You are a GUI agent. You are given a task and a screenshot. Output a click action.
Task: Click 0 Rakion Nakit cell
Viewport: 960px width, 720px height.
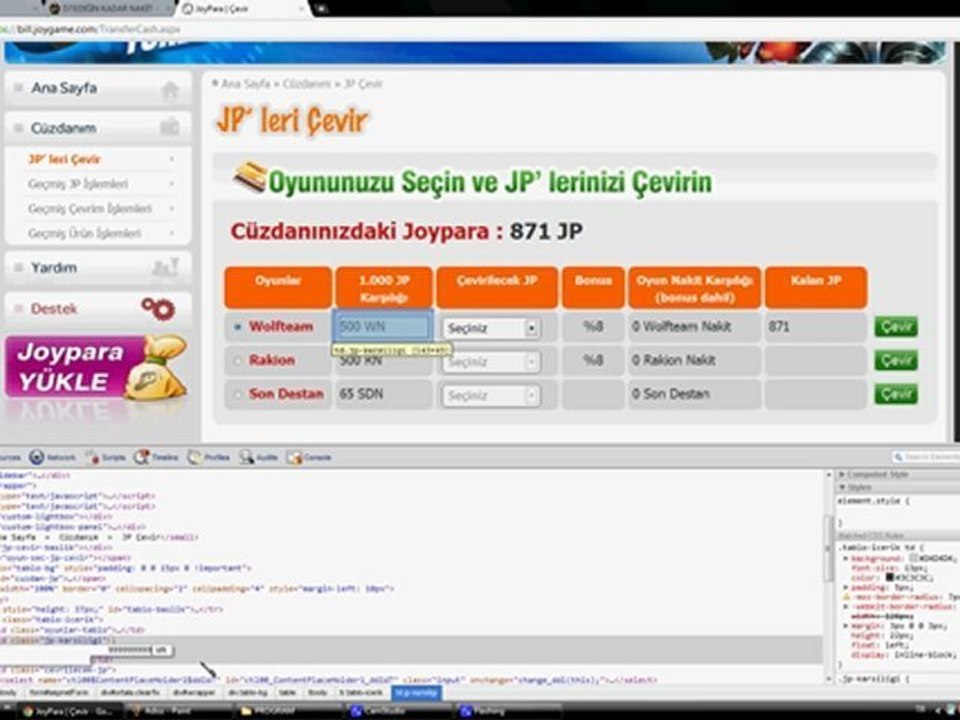click(x=694, y=361)
